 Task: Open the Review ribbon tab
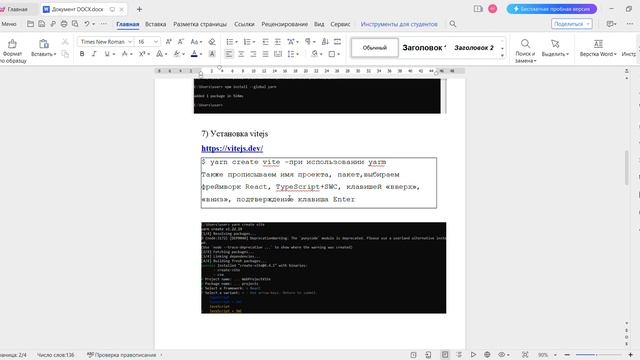click(x=284, y=24)
